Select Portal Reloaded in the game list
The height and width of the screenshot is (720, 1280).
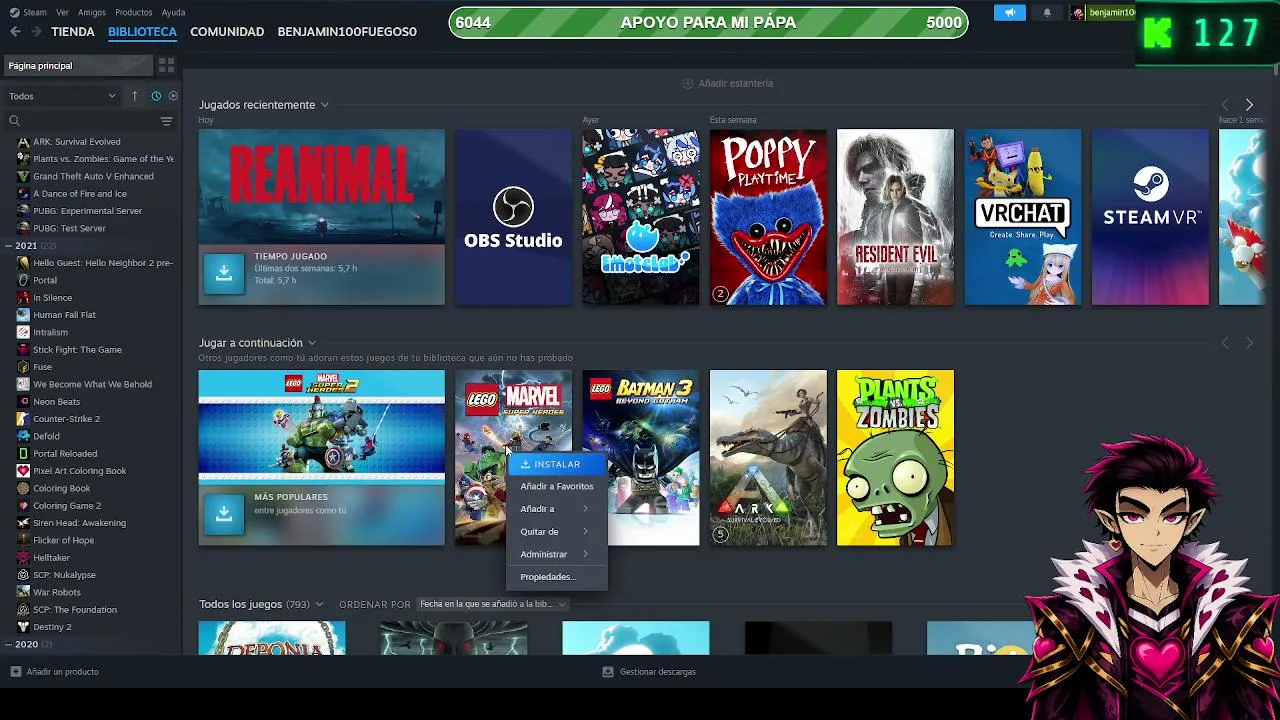(x=65, y=454)
